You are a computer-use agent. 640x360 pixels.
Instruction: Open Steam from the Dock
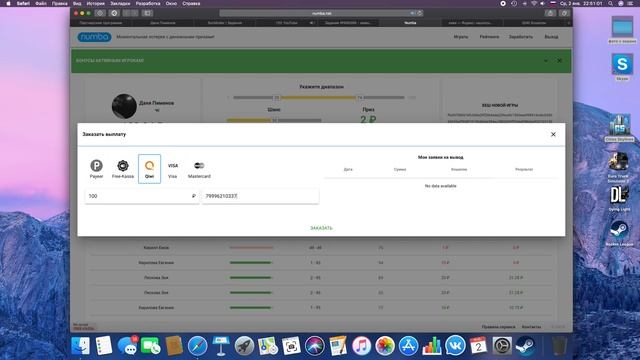(x=525, y=346)
